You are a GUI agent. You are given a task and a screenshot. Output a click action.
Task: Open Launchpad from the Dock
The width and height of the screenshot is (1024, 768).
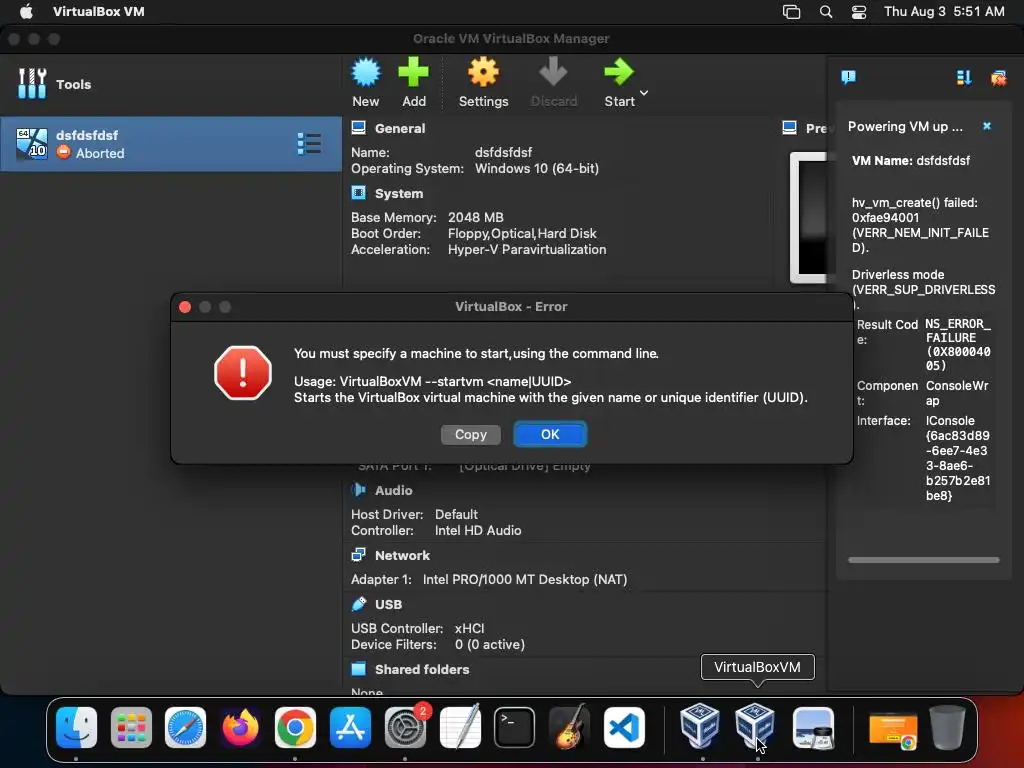pyautogui.click(x=131, y=727)
